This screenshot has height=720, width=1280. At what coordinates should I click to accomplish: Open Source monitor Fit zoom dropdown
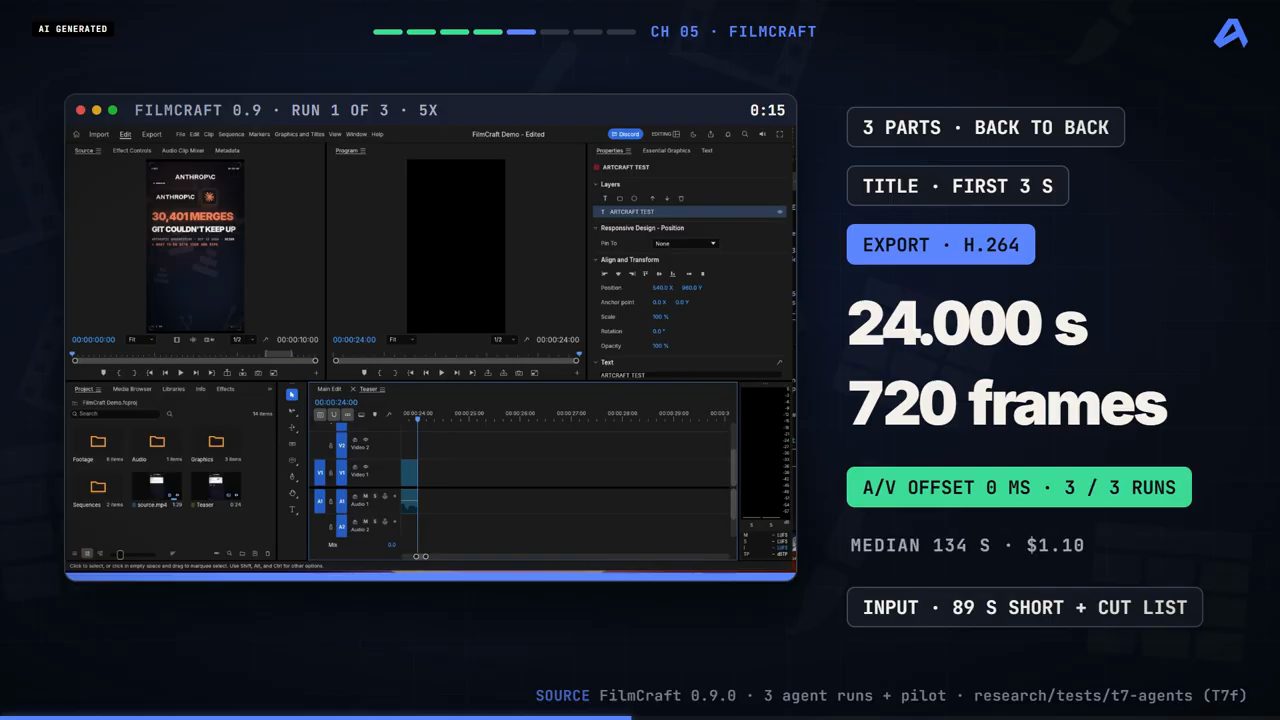pyautogui.click(x=141, y=340)
